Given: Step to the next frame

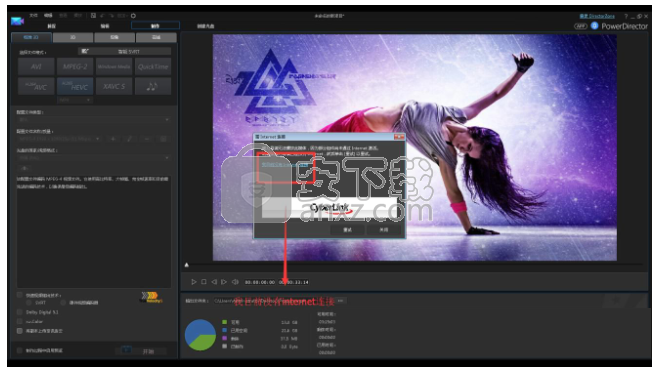Looking at the screenshot, I should click(x=224, y=282).
